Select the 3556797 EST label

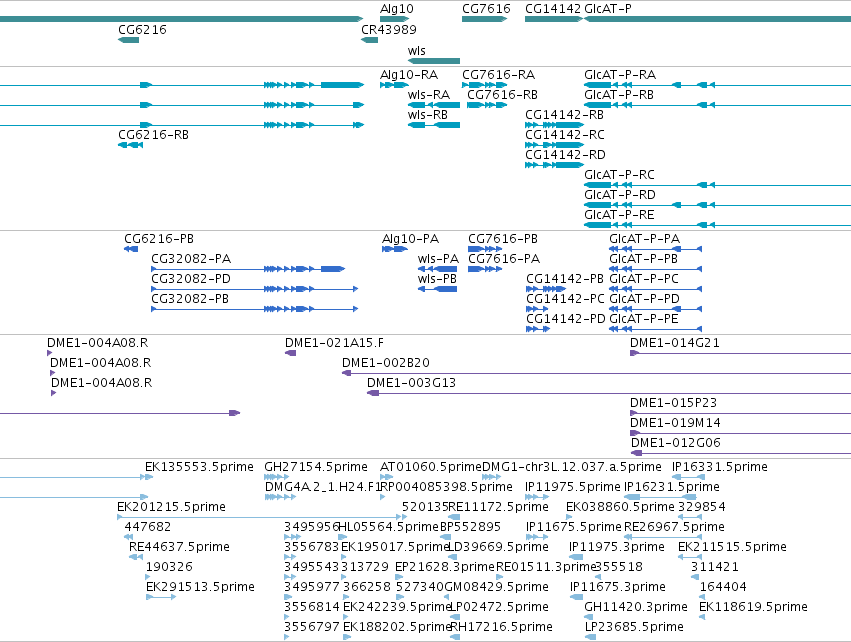[312, 628]
